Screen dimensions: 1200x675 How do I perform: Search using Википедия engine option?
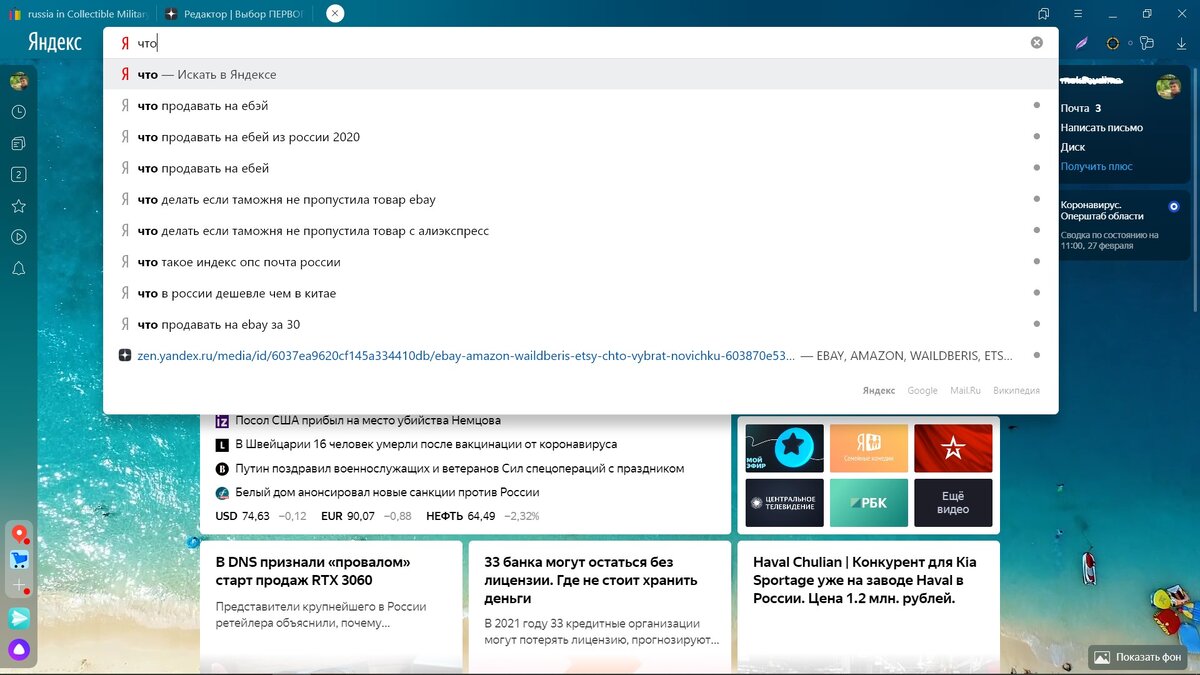[x=1016, y=391]
